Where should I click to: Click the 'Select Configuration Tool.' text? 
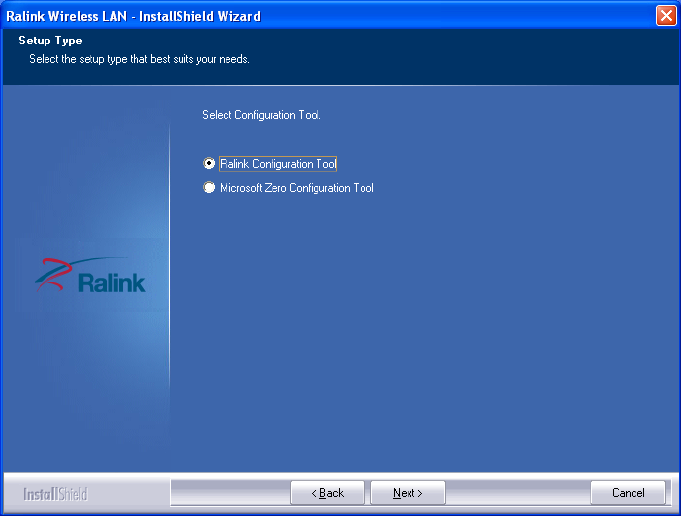pyautogui.click(x=261, y=115)
